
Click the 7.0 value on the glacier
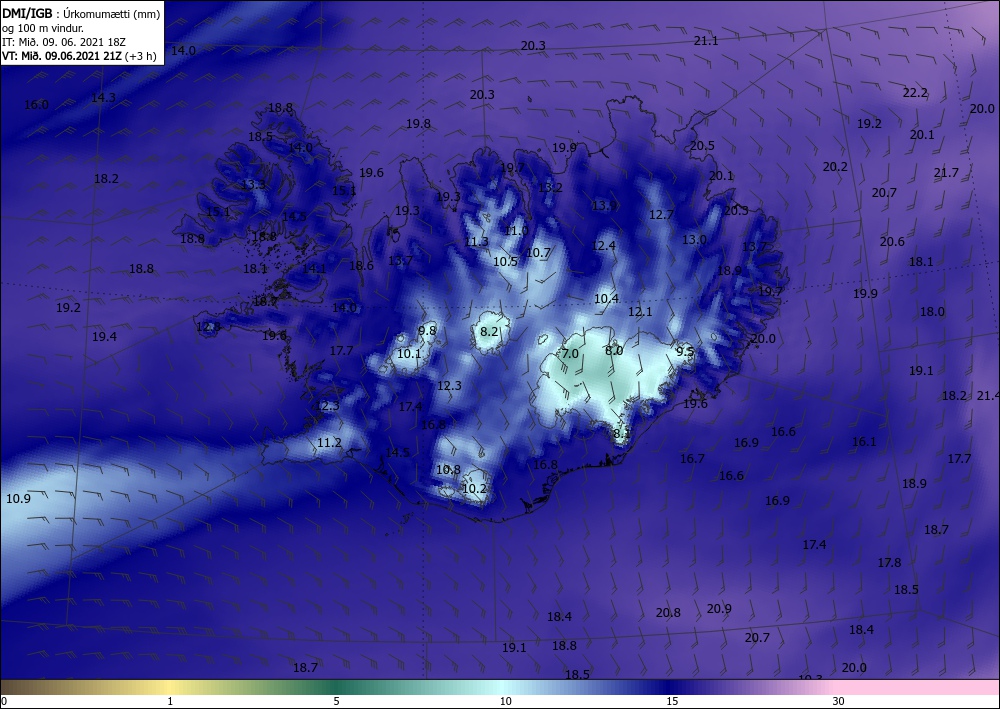point(570,353)
